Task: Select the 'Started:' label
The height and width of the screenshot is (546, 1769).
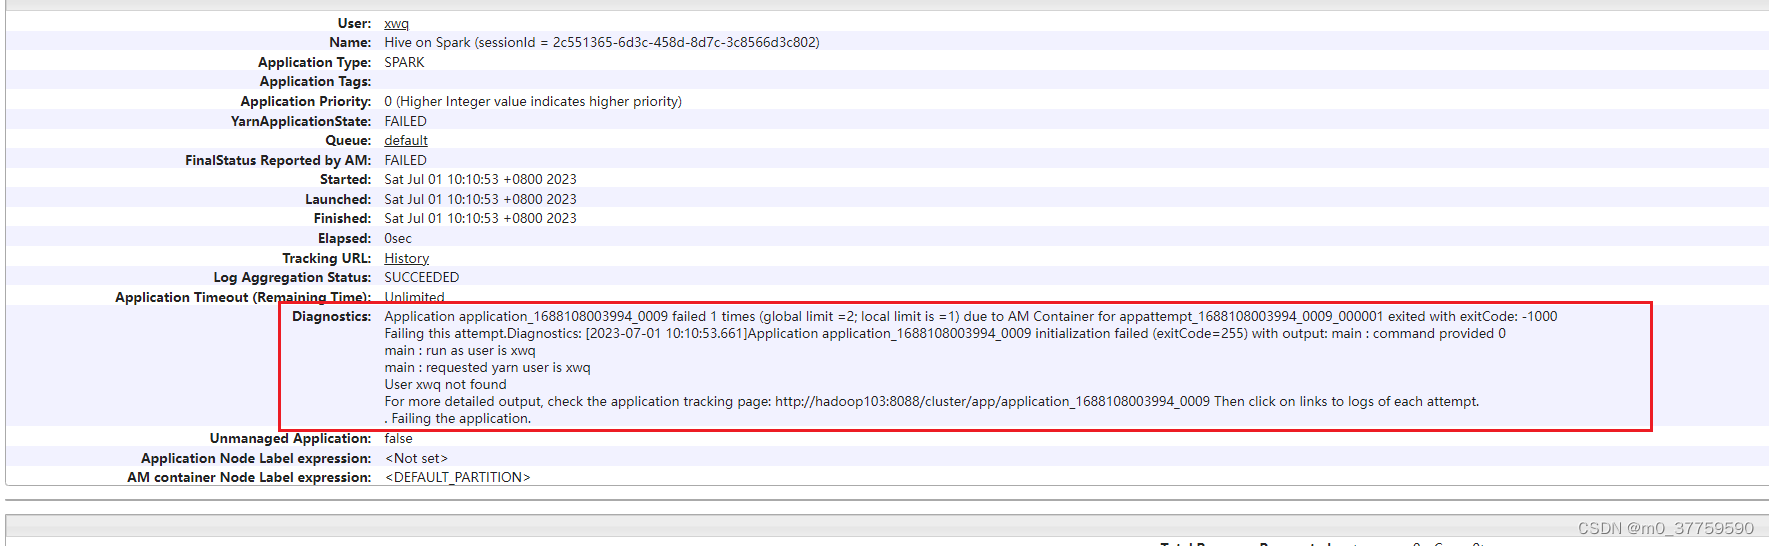Action: 346,180
